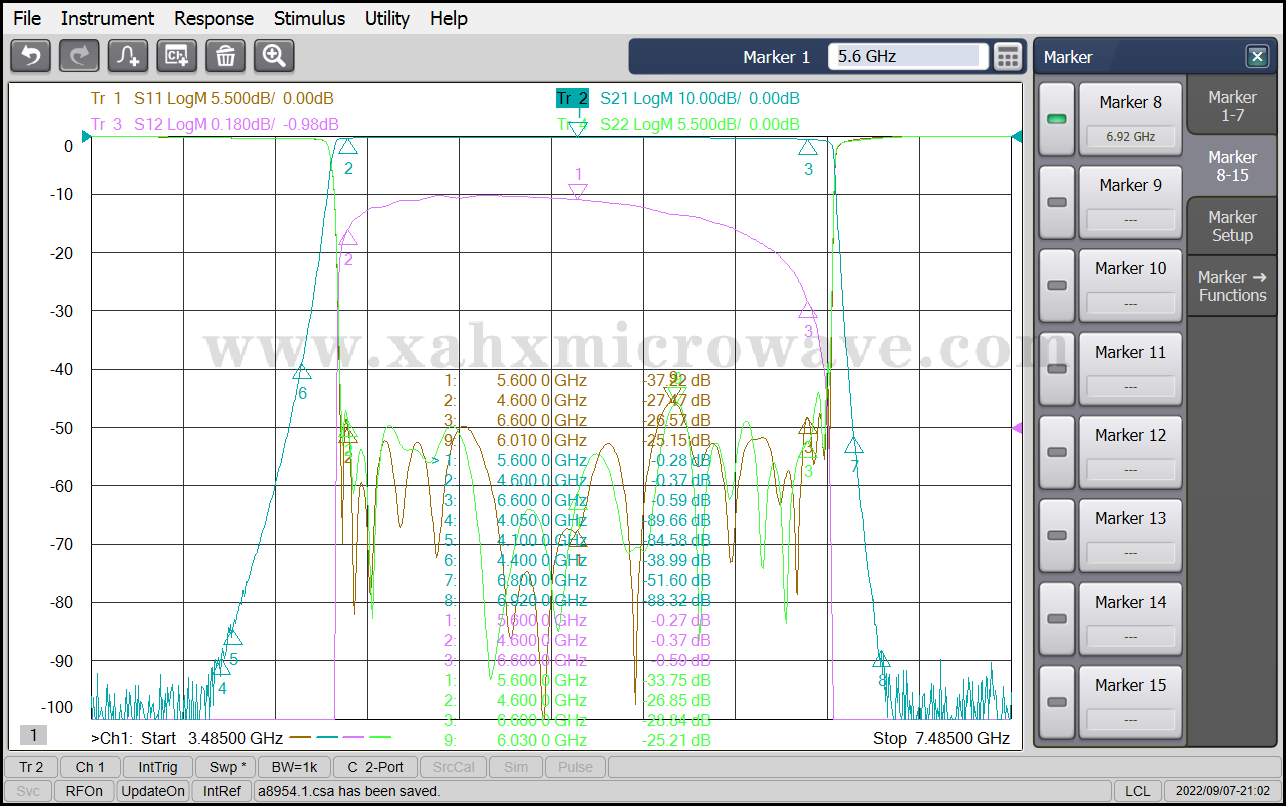1286x806 pixels.
Task: Open the Marker Setup tab
Action: click(x=1232, y=226)
